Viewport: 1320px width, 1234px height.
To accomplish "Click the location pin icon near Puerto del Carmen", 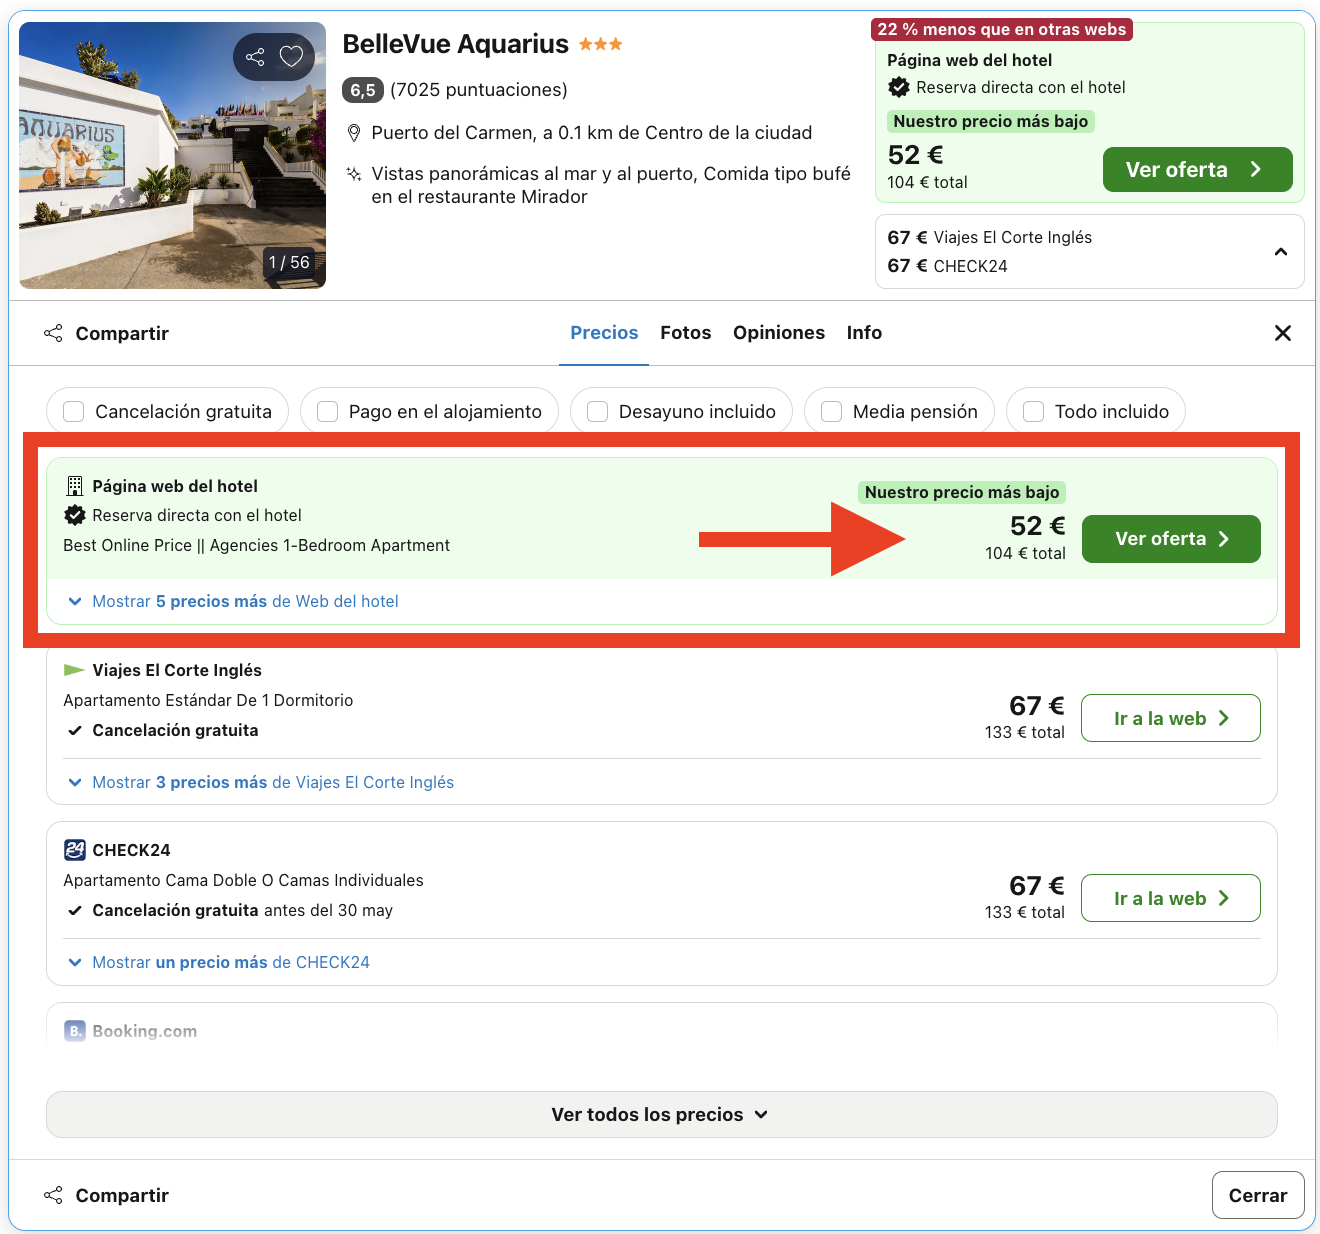I will pos(354,131).
